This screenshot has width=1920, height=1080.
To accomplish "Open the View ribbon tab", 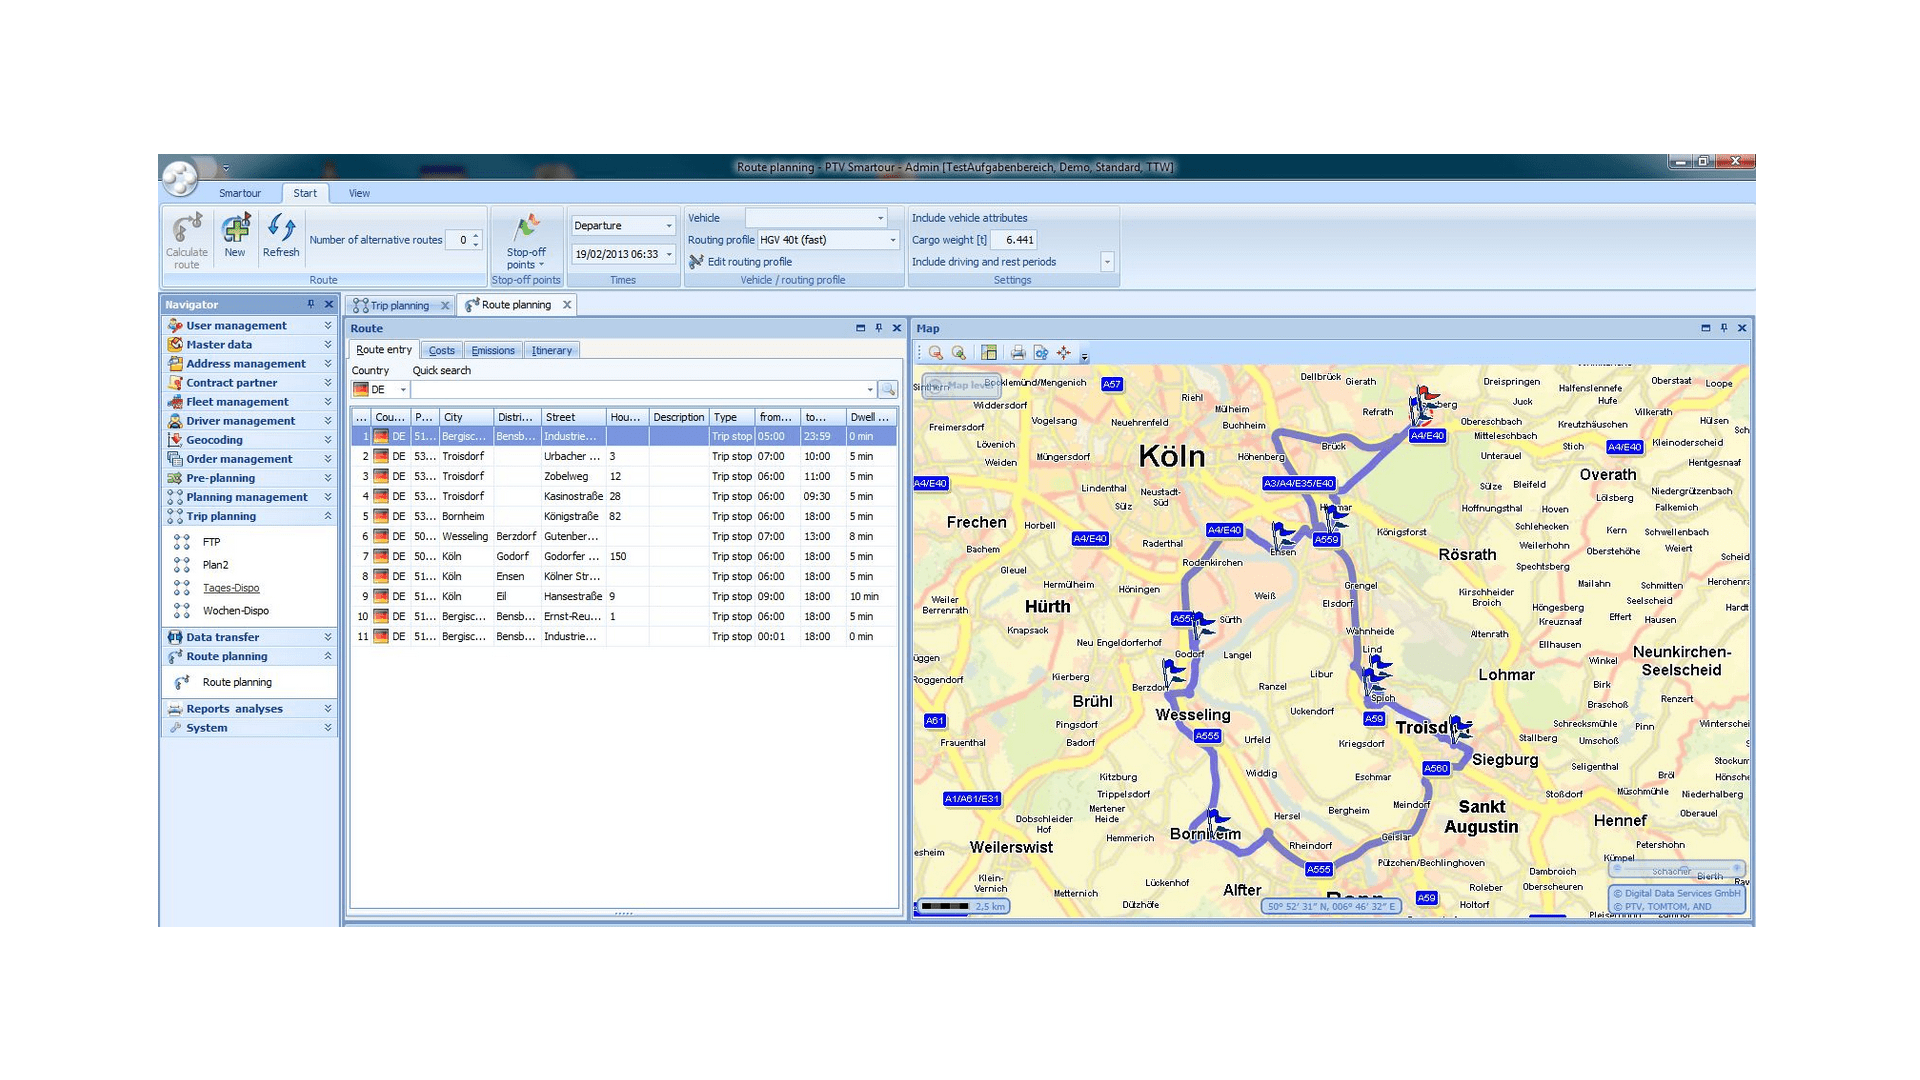I will (359, 194).
